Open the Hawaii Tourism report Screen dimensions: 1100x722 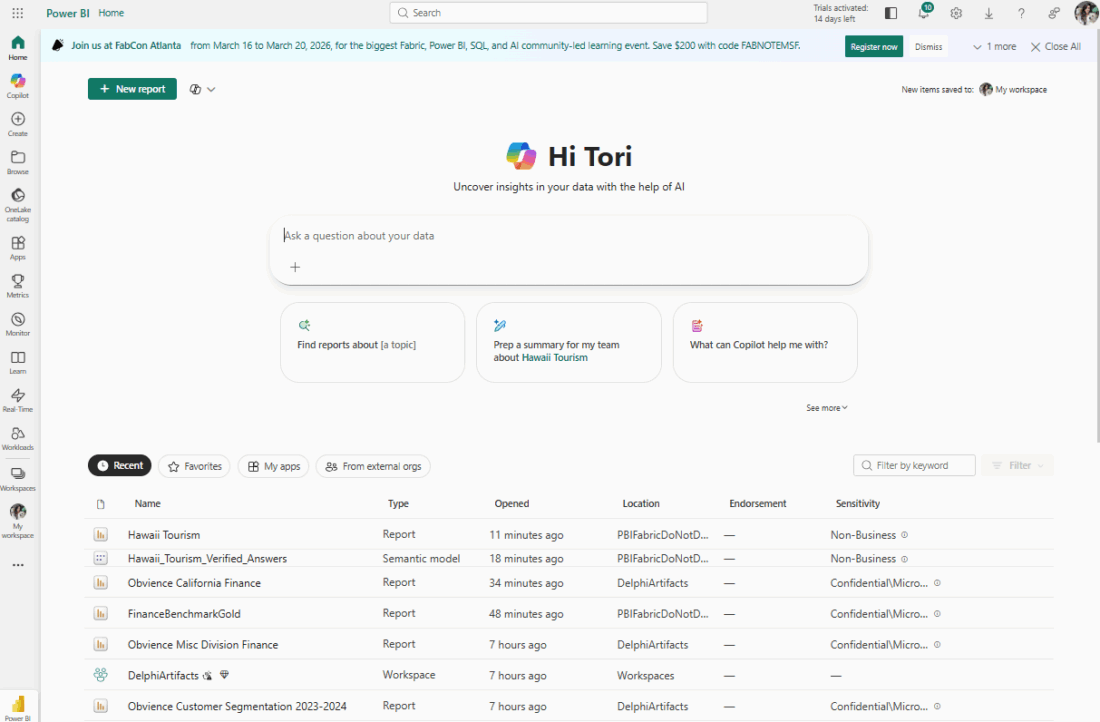(164, 535)
